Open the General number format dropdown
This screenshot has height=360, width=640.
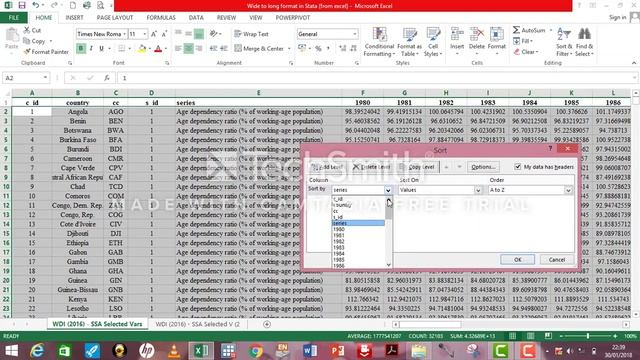click(x=355, y=34)
